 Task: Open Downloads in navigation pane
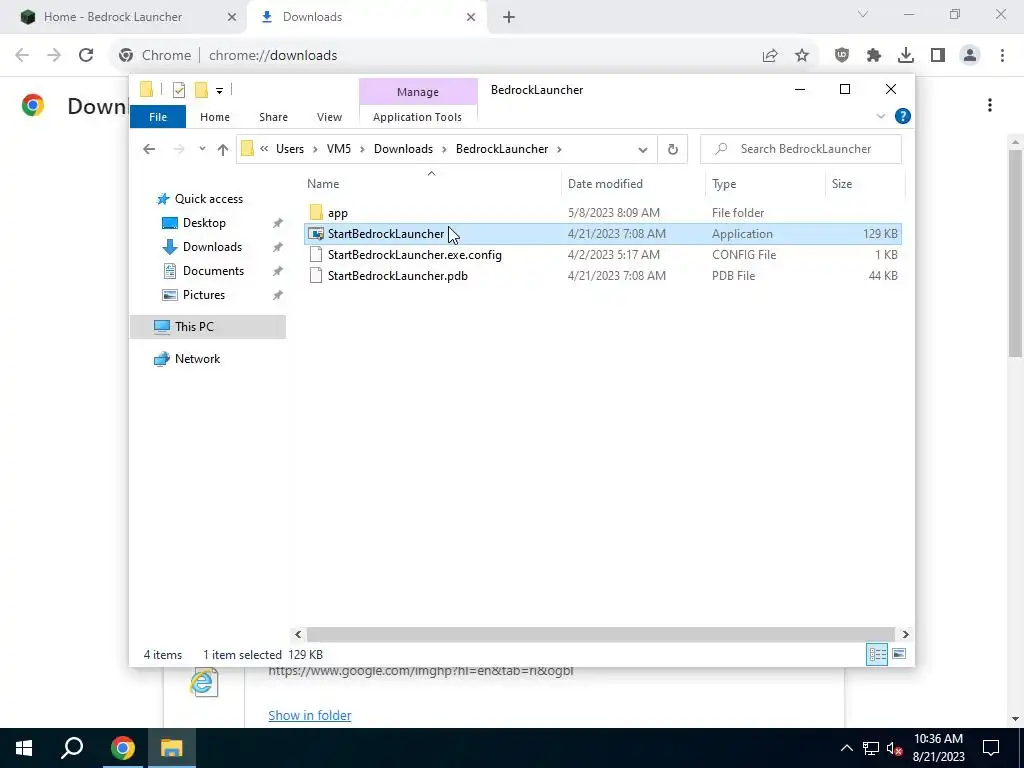click(212, 247)
